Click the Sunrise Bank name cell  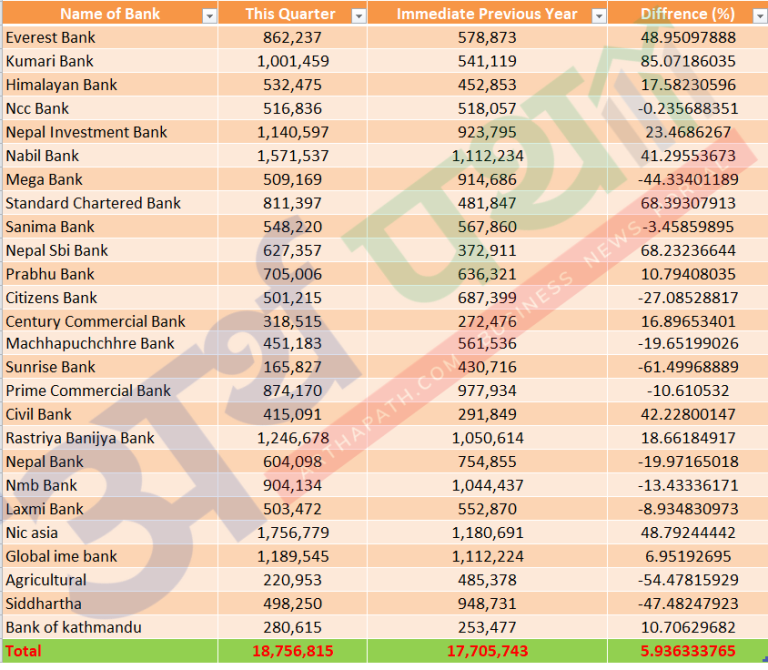pyautogui.click(x=110, y=367)
